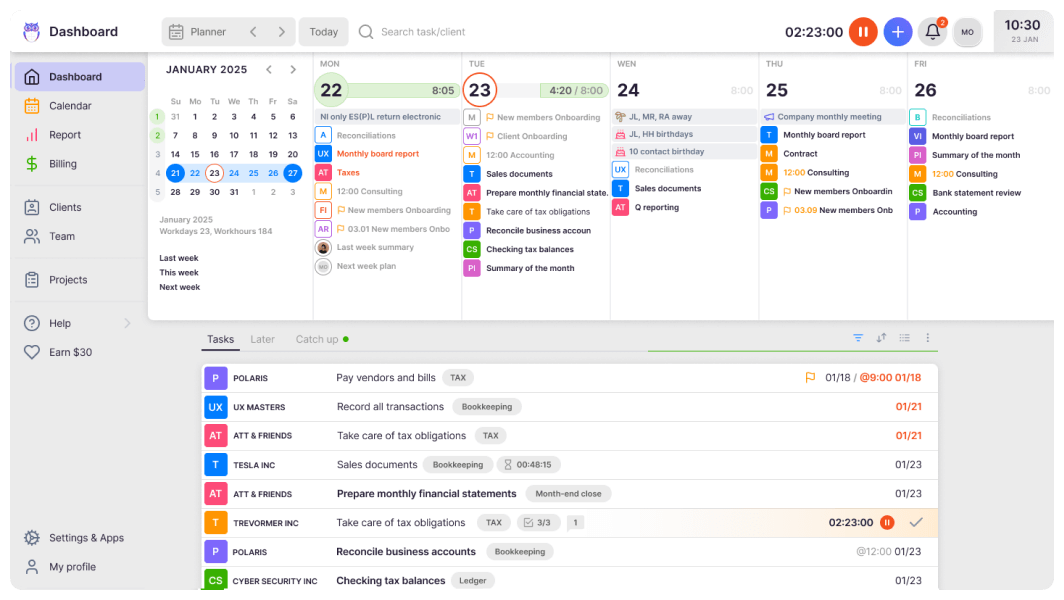This screenshot has width=1064, height=600.
Task: Switch to the Later tab
Action: 262,339
